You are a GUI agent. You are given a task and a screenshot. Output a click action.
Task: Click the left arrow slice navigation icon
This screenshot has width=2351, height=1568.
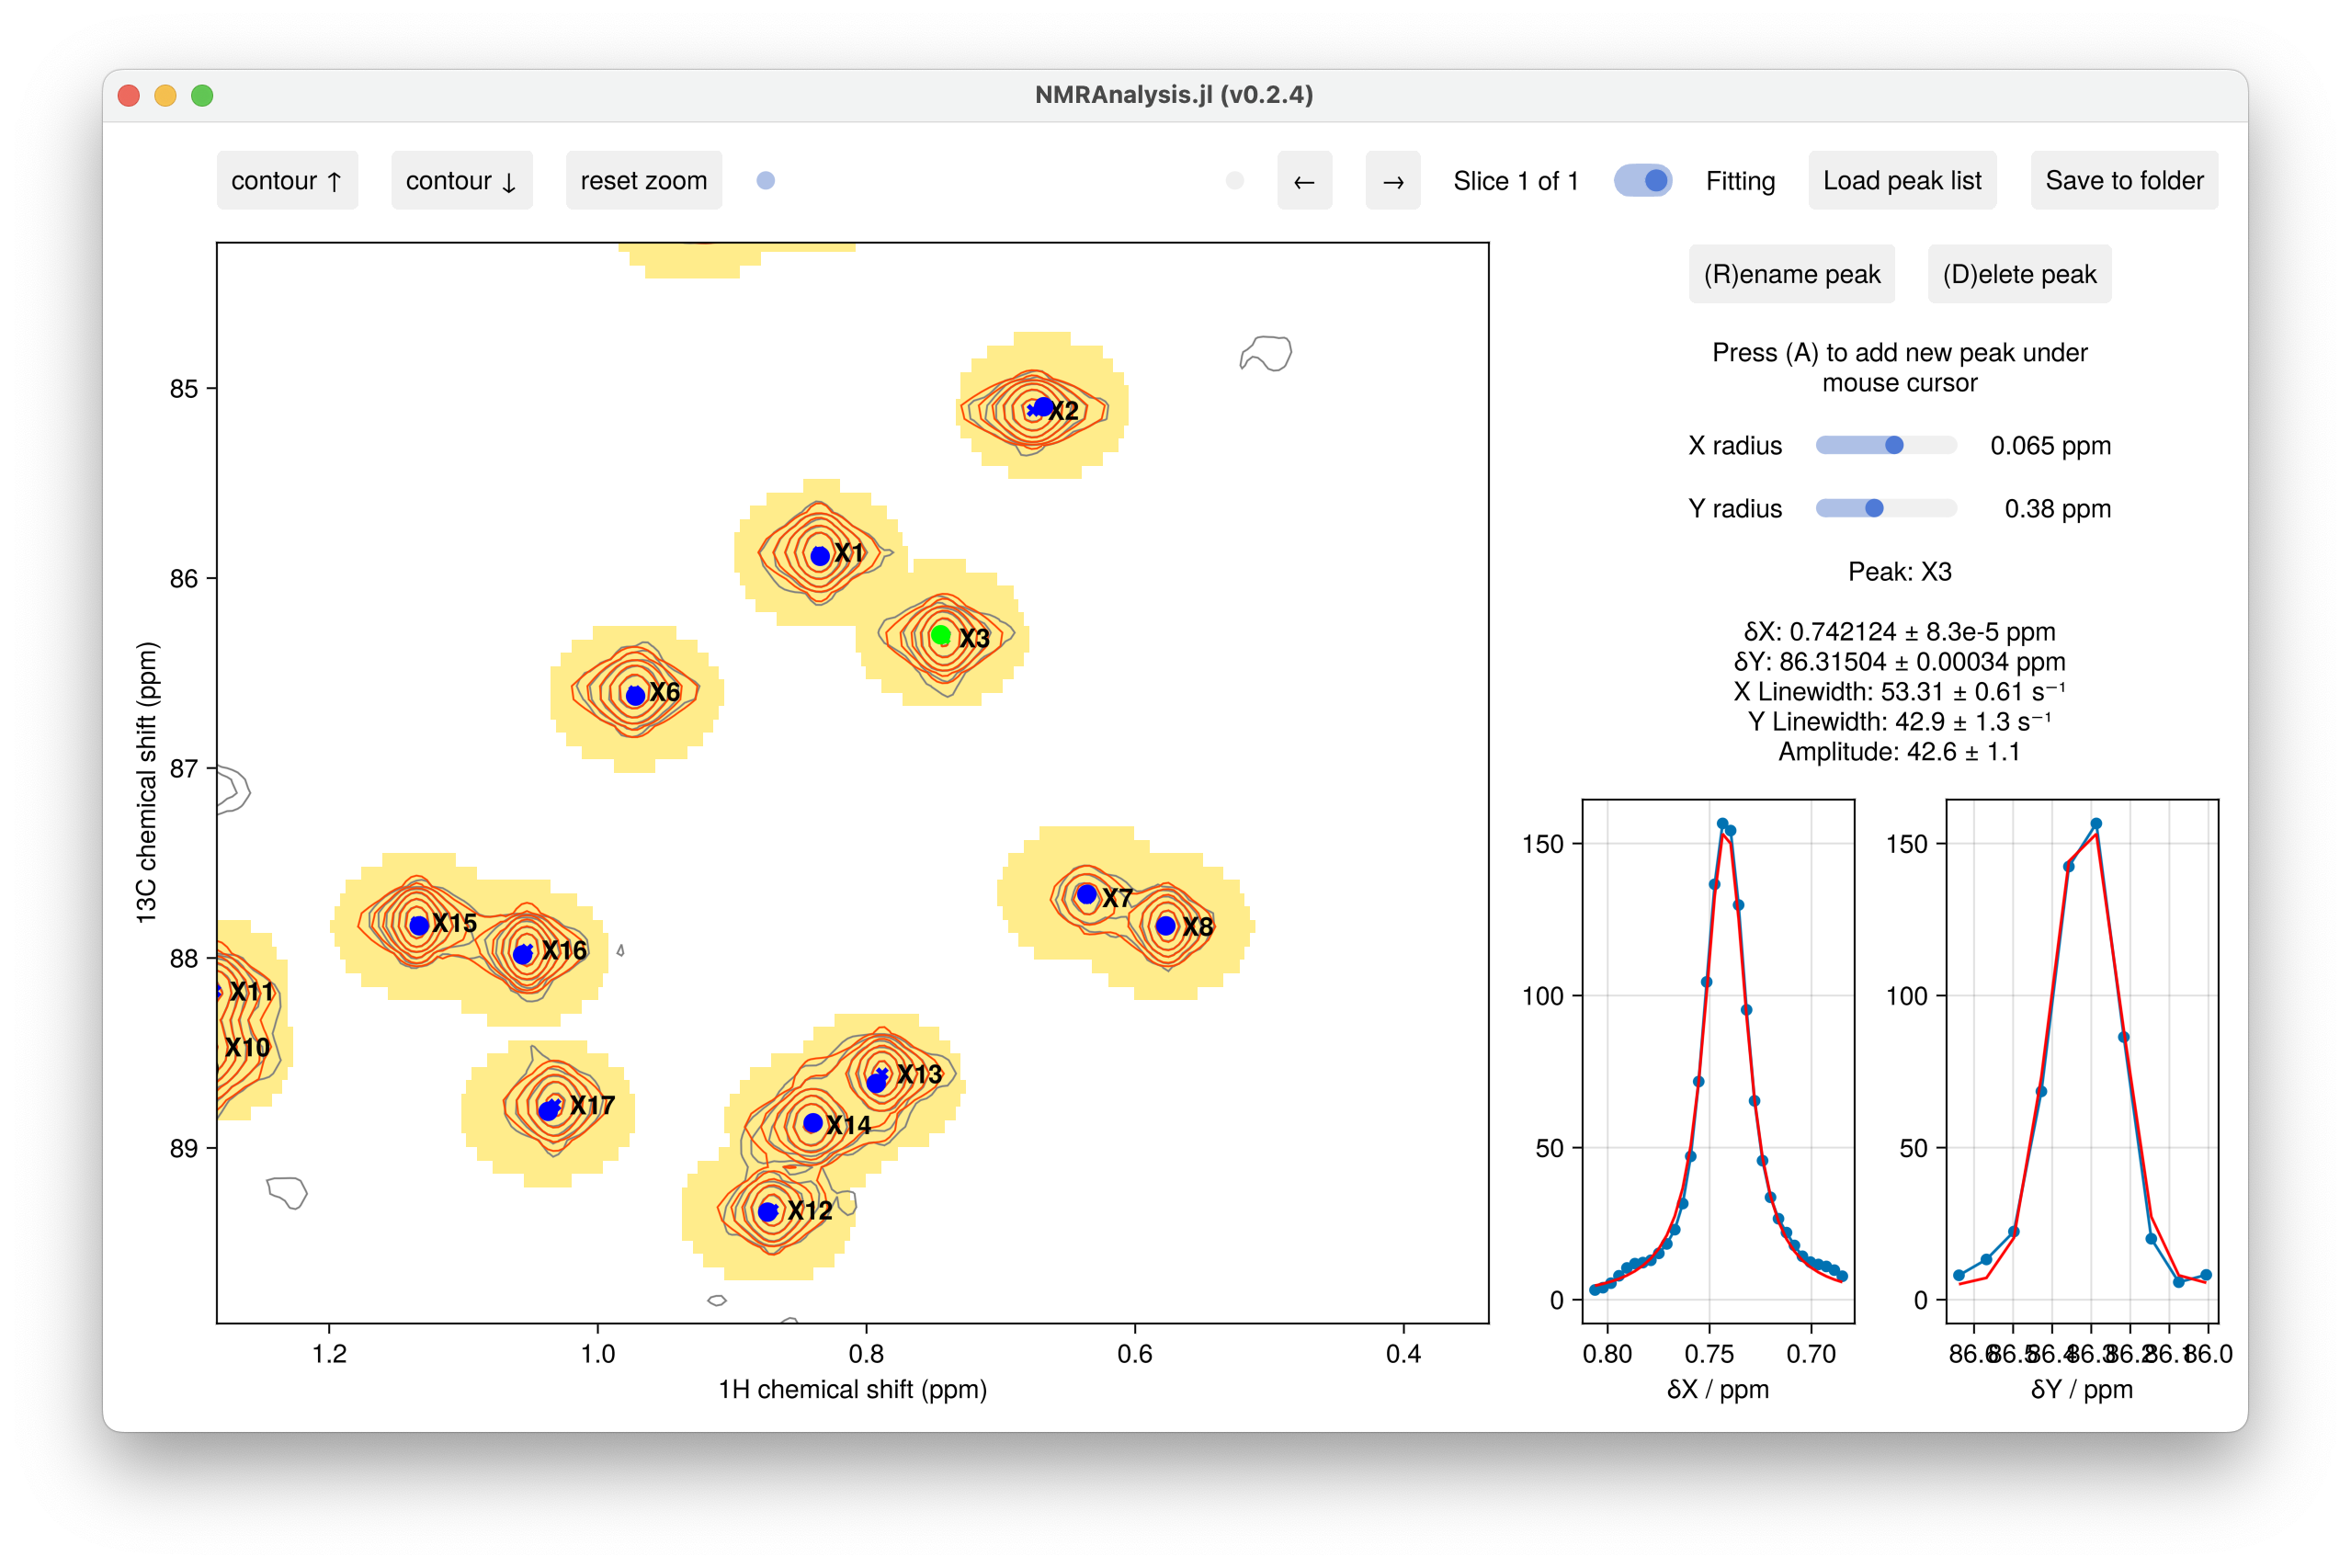pyautogui.click(x=1304, y=181)
